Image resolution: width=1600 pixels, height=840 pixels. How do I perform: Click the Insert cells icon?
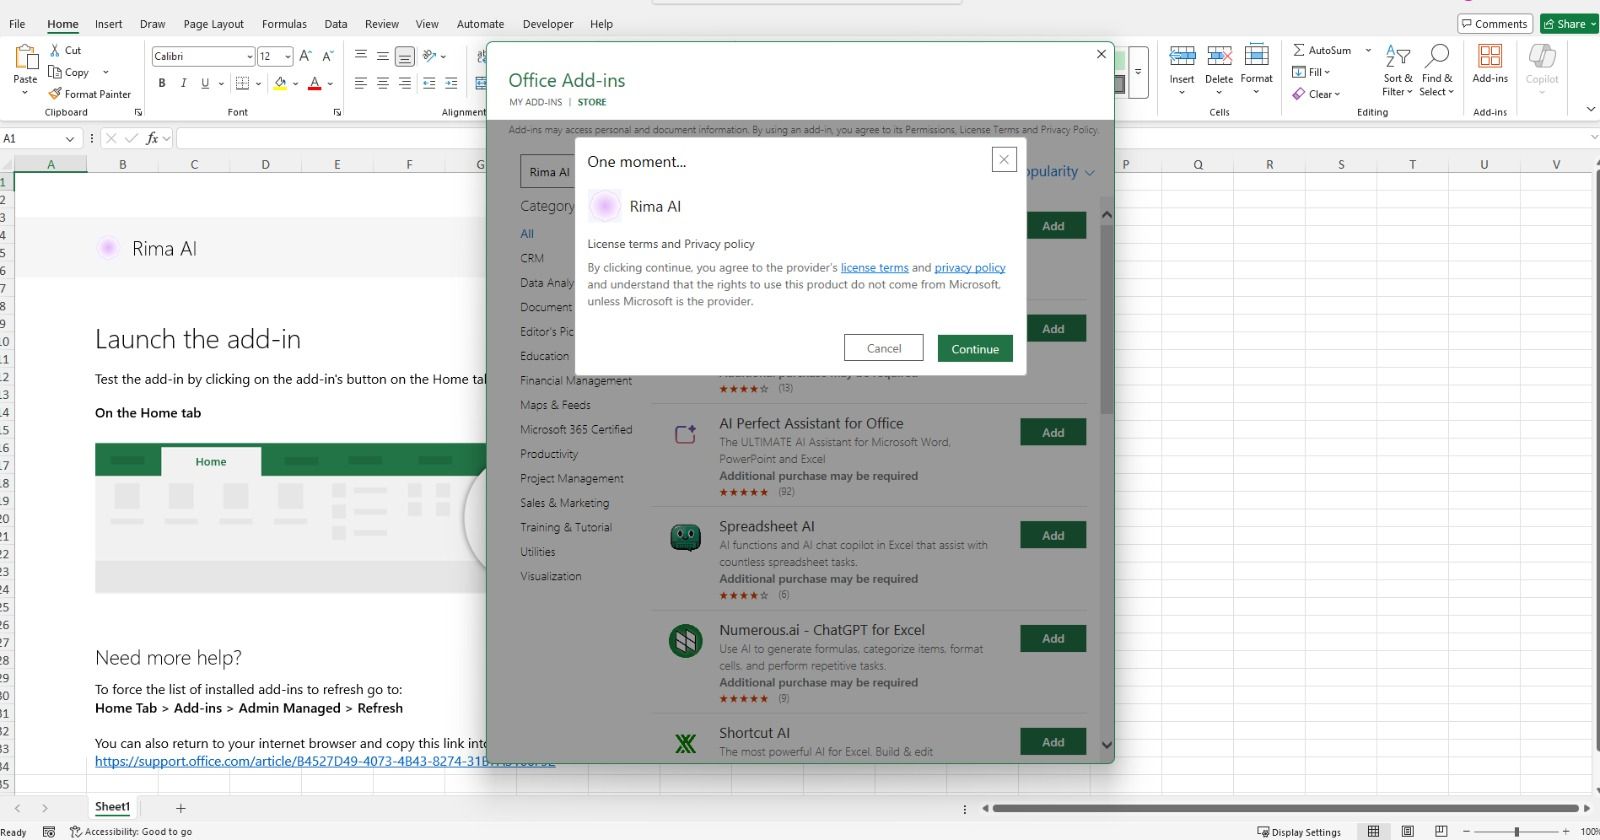[1182, 57]
